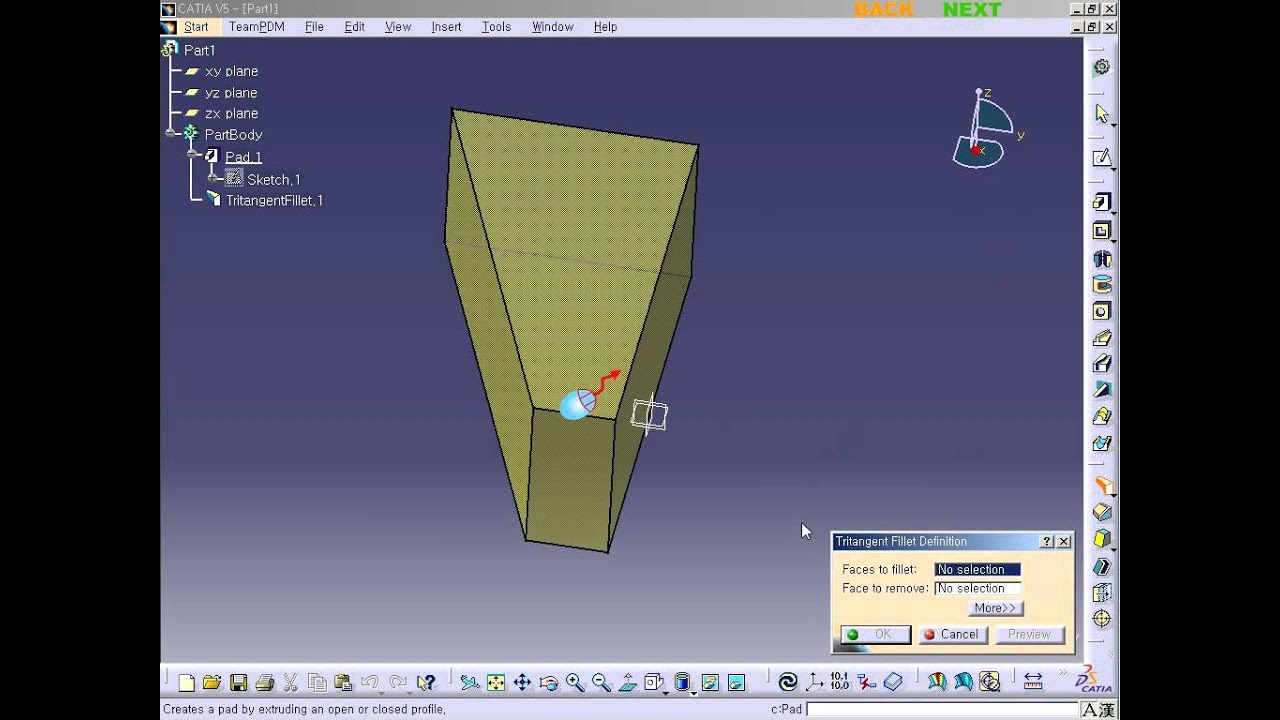Collapse the Pad.1 tree node
Screen dimensions: 1280x720
tap(193, 156)
